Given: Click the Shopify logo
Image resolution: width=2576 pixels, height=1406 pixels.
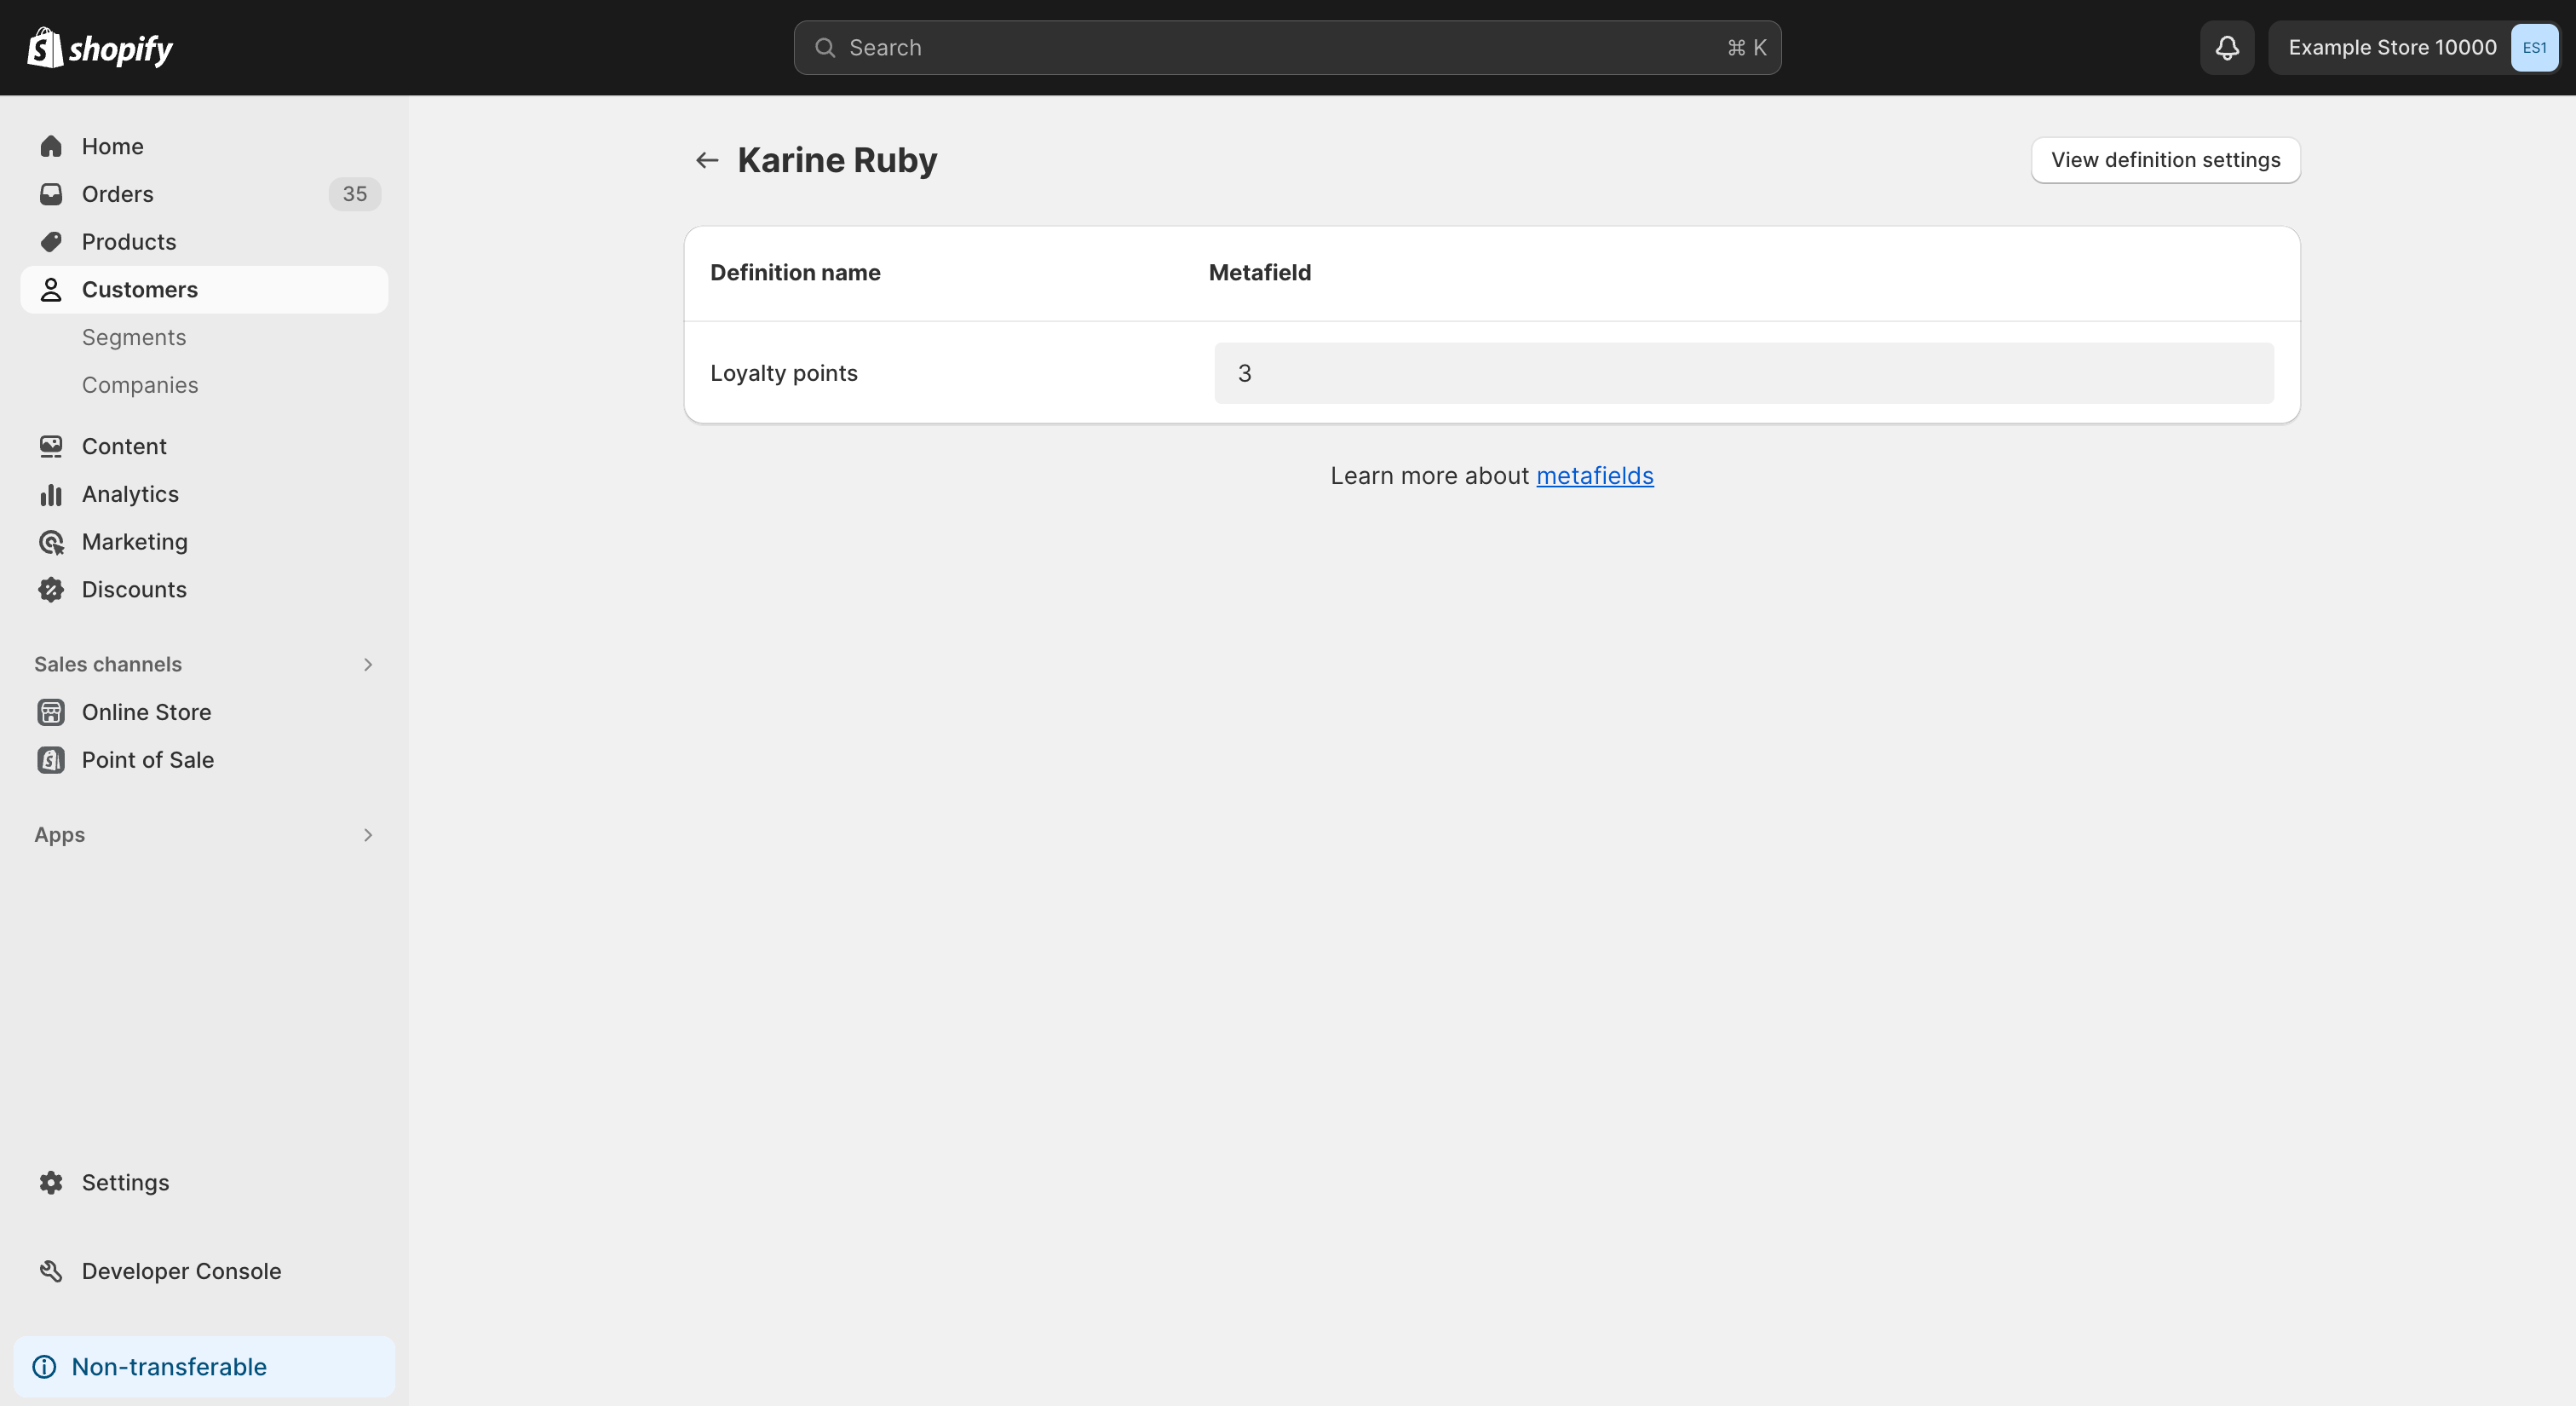Looking at the screenshot, I should [x=99, y=47].
